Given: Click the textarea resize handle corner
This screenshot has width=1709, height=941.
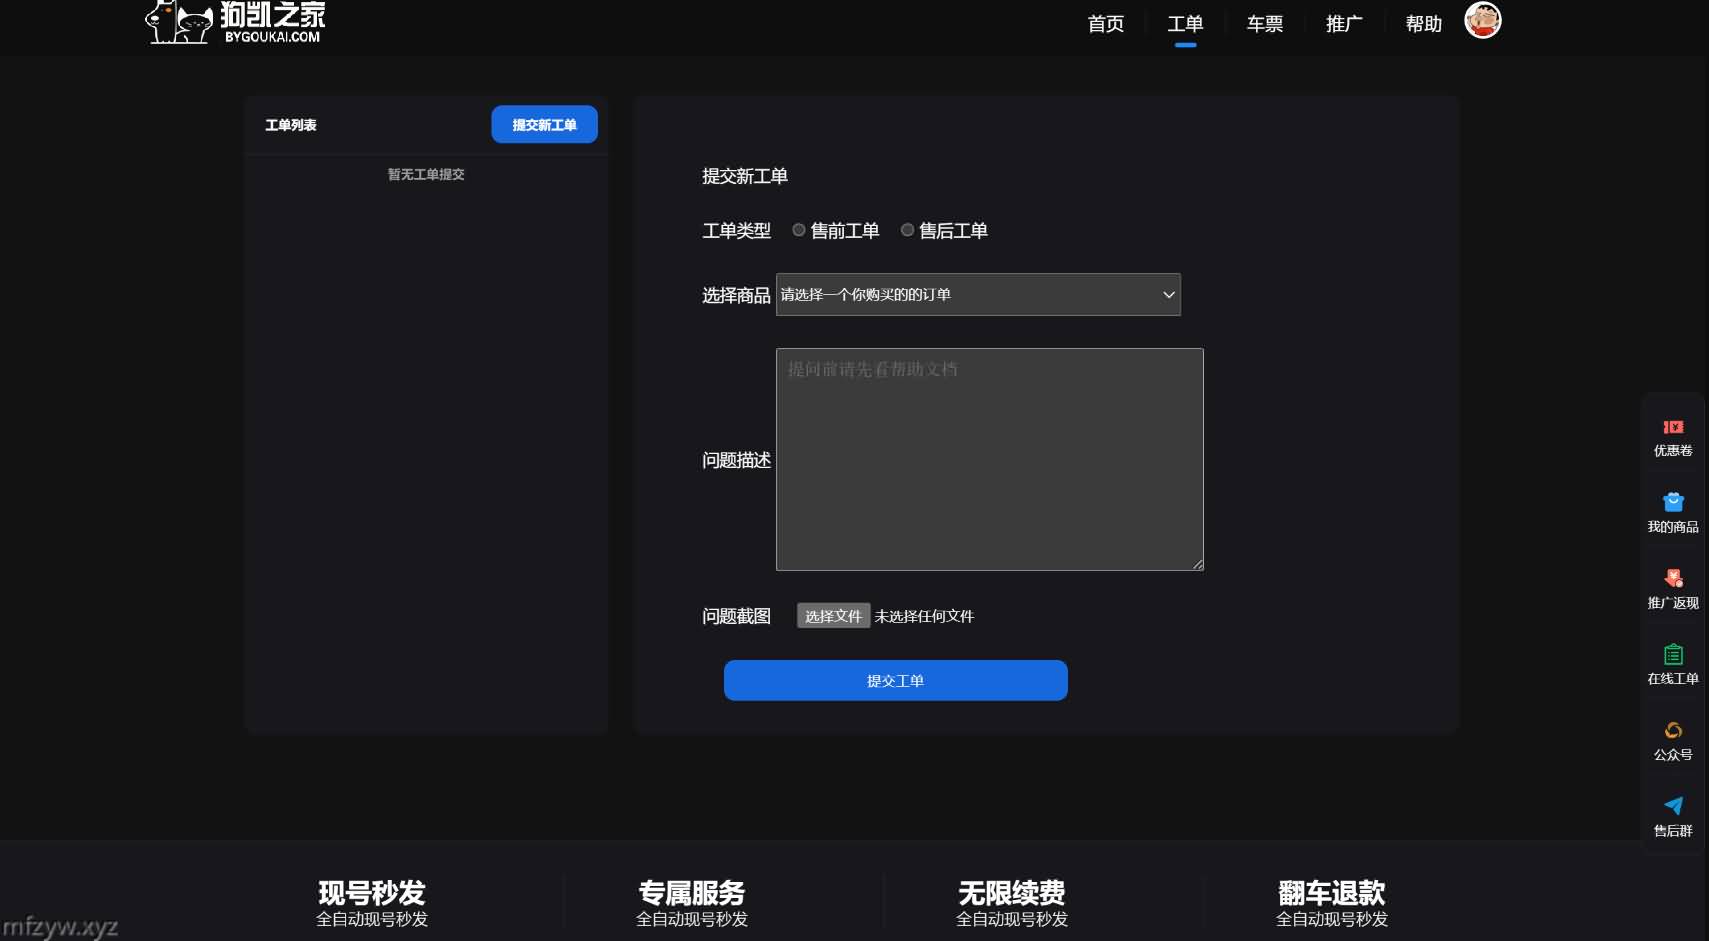Looking at the screenshot, I should click(1197, 565).
